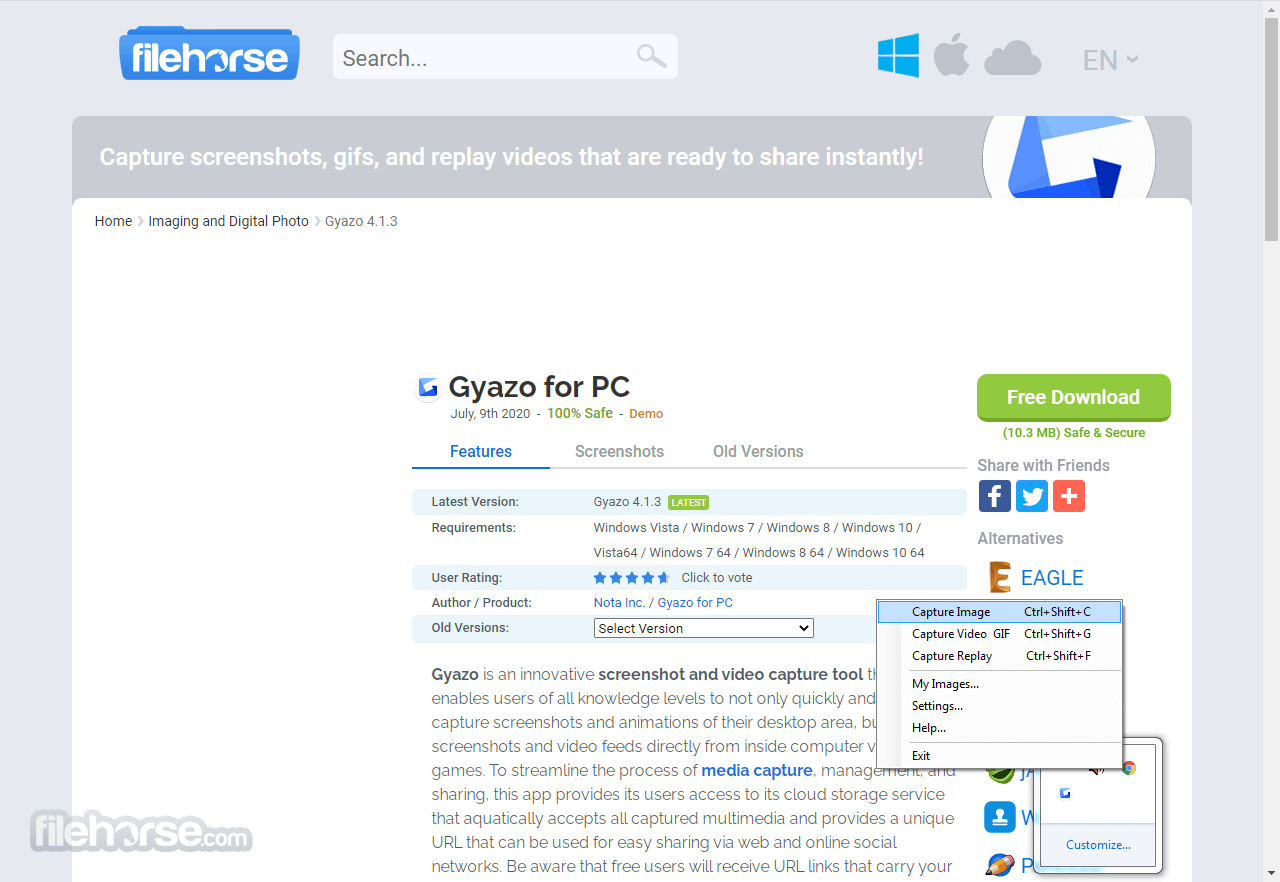Switch to the Screenshots tab
1280x882 pixels.
[x=619, y=452]
